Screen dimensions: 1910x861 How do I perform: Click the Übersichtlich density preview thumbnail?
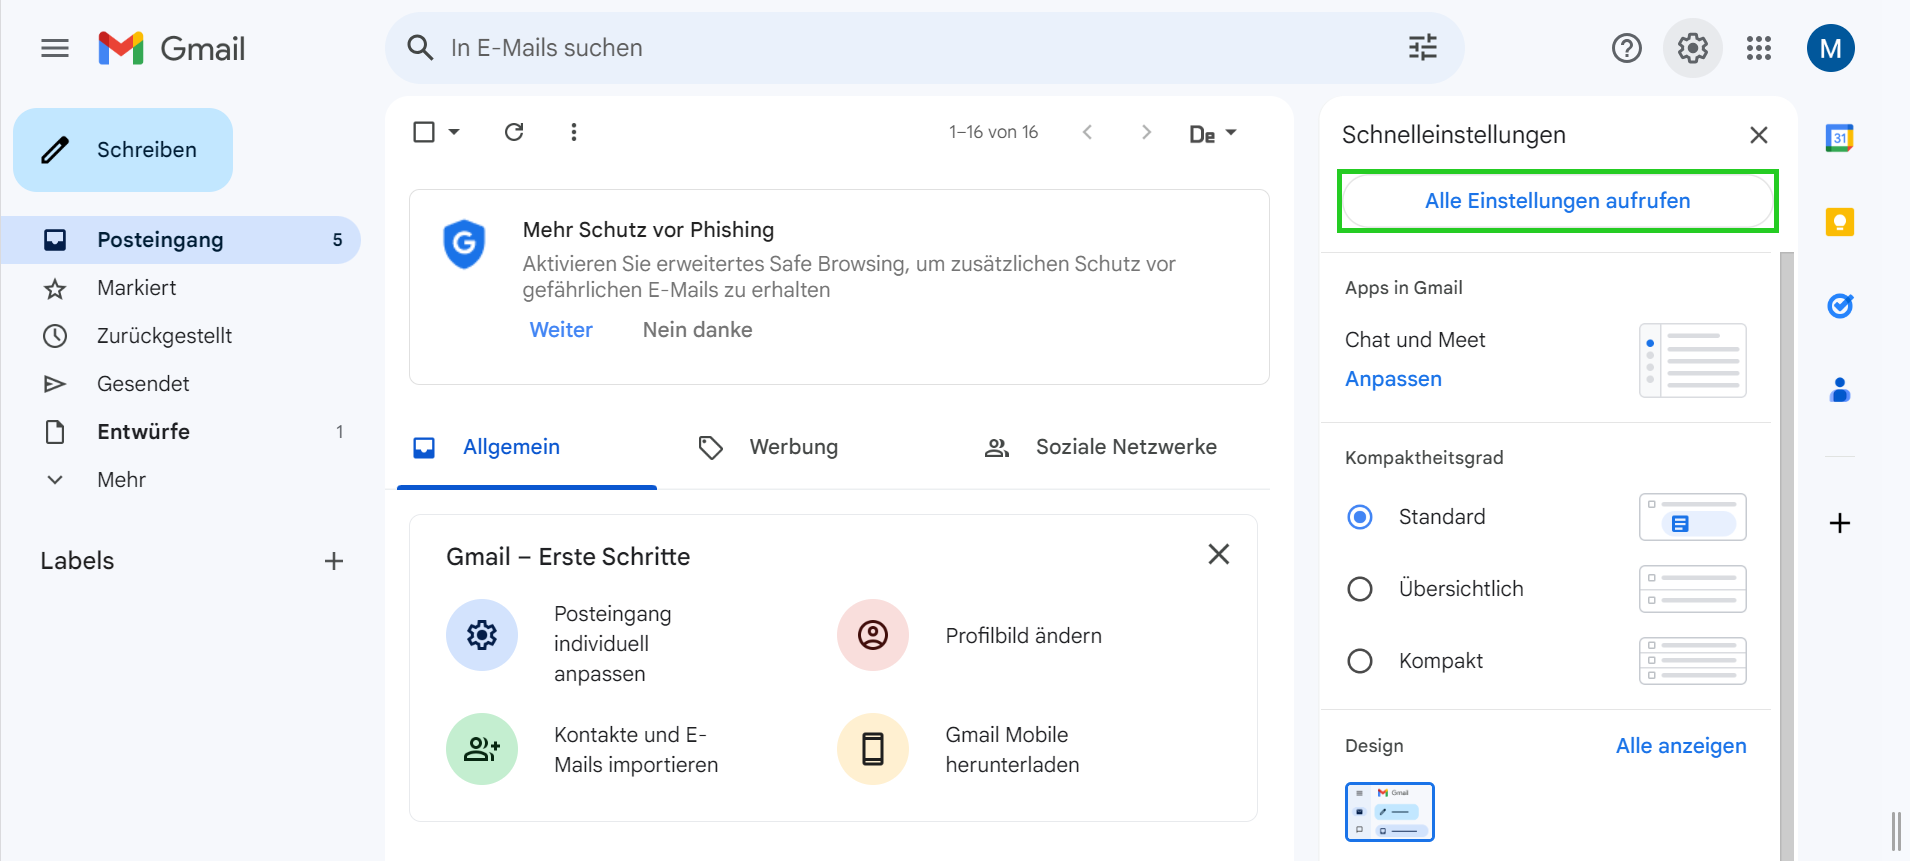(x=1692, y=589)
